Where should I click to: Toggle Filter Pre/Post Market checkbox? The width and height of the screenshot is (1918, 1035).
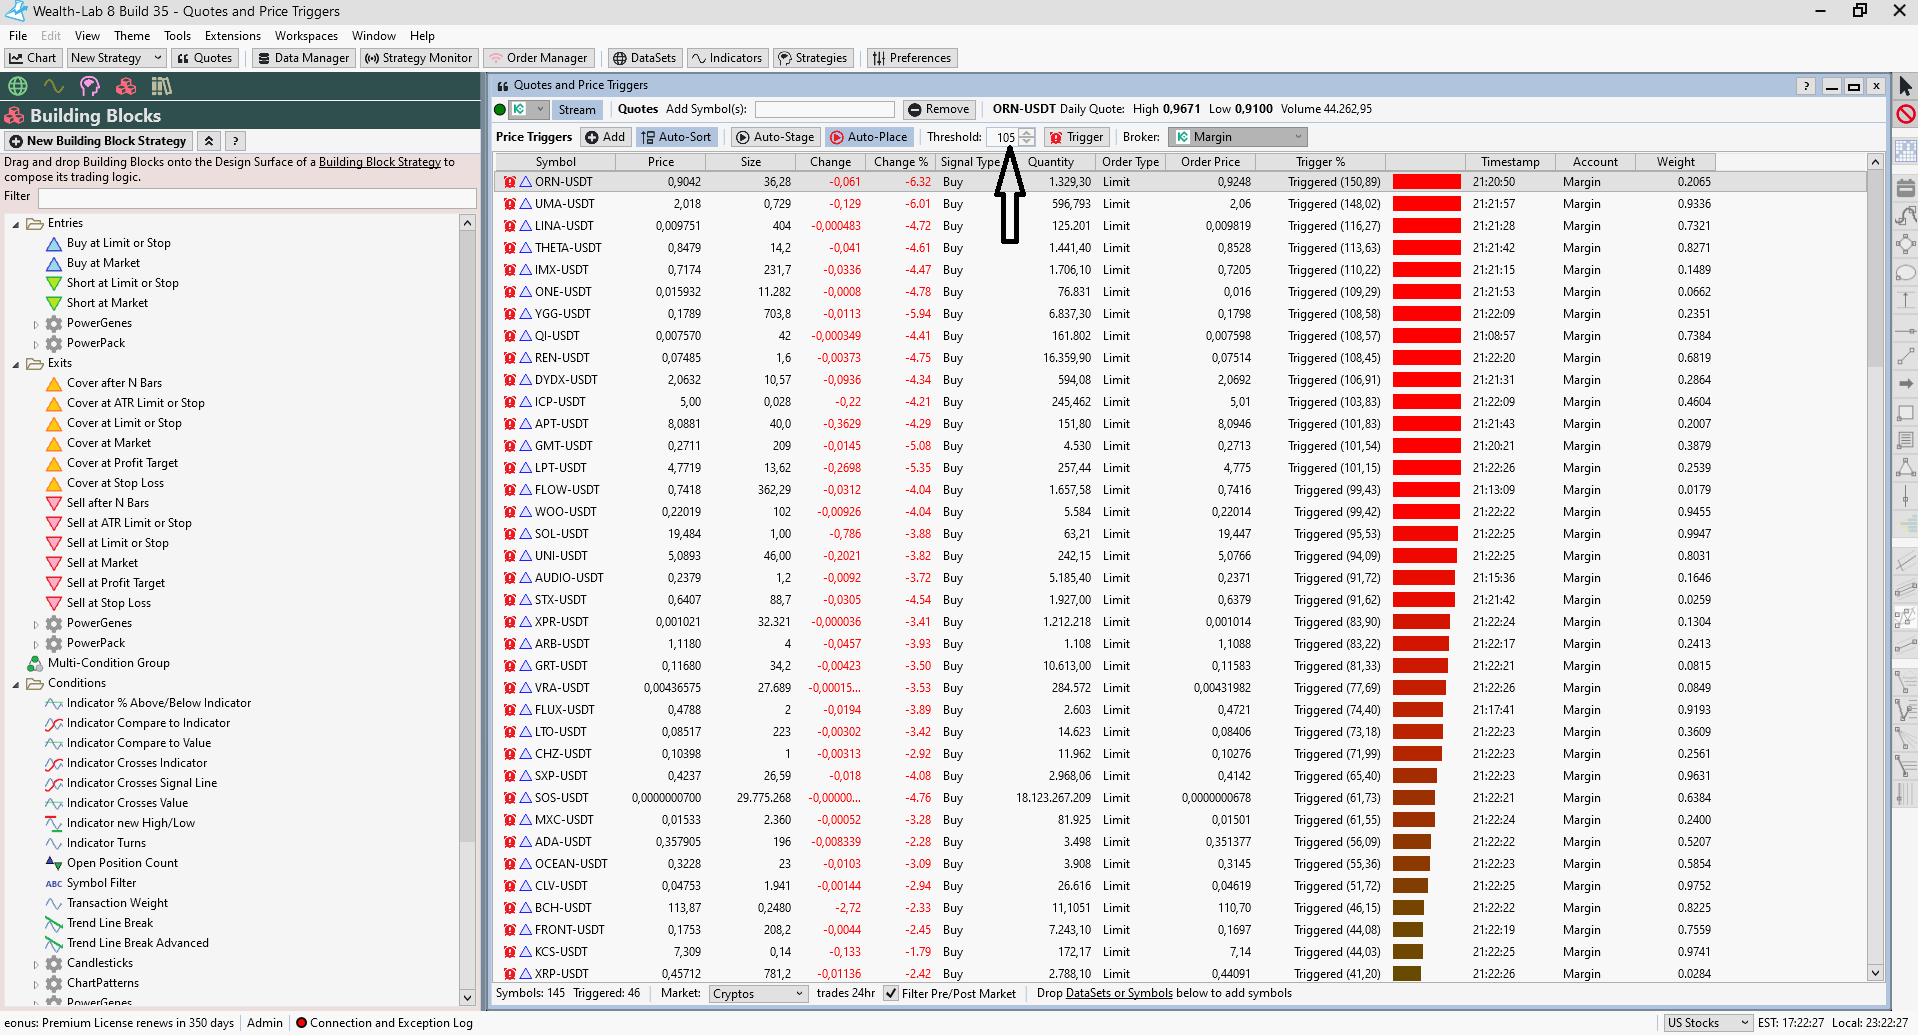[891, 993]
